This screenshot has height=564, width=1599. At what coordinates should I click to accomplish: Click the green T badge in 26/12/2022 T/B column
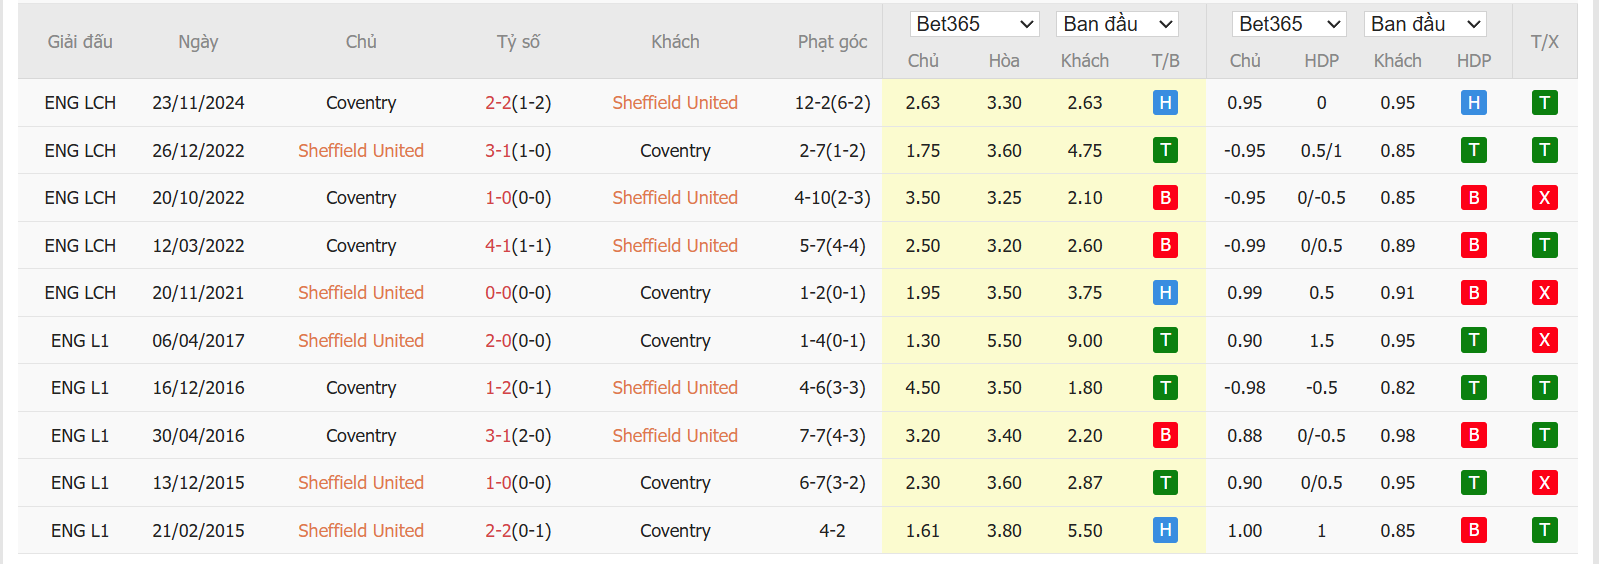1165,151
